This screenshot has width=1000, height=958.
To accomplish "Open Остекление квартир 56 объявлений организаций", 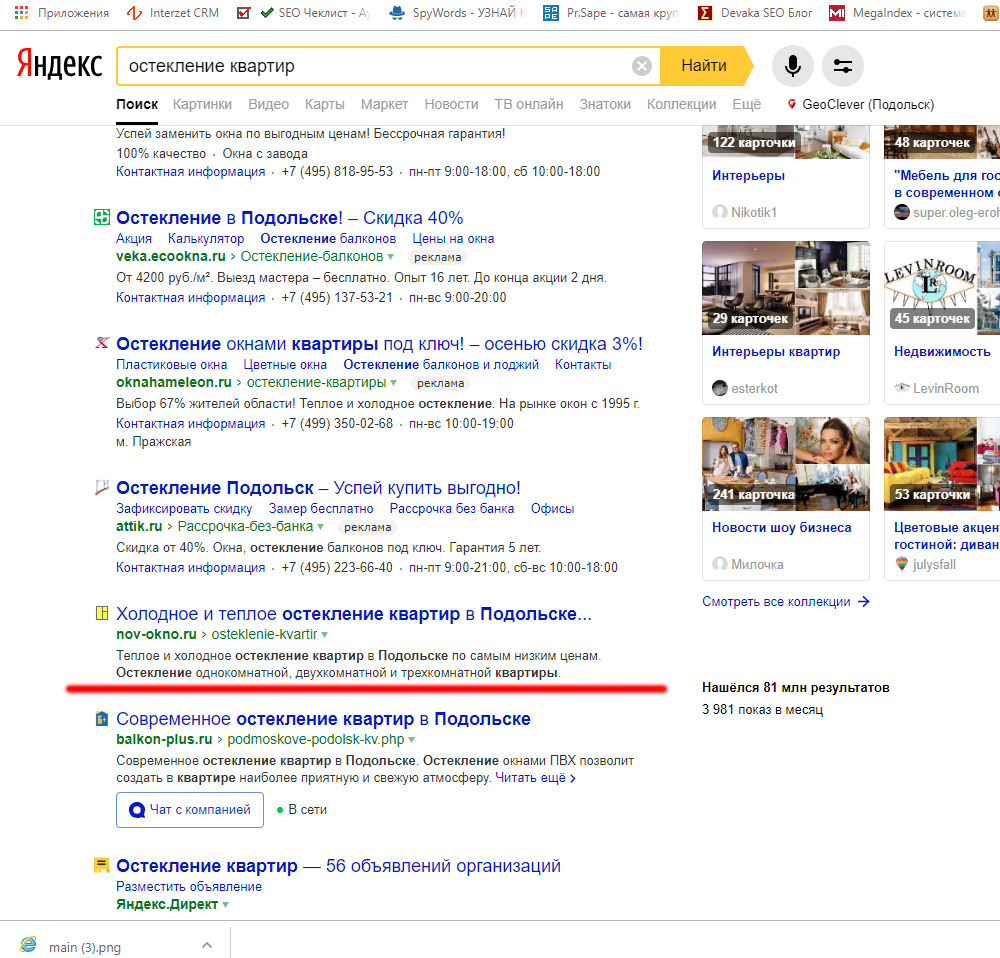I will pos(339,866).
